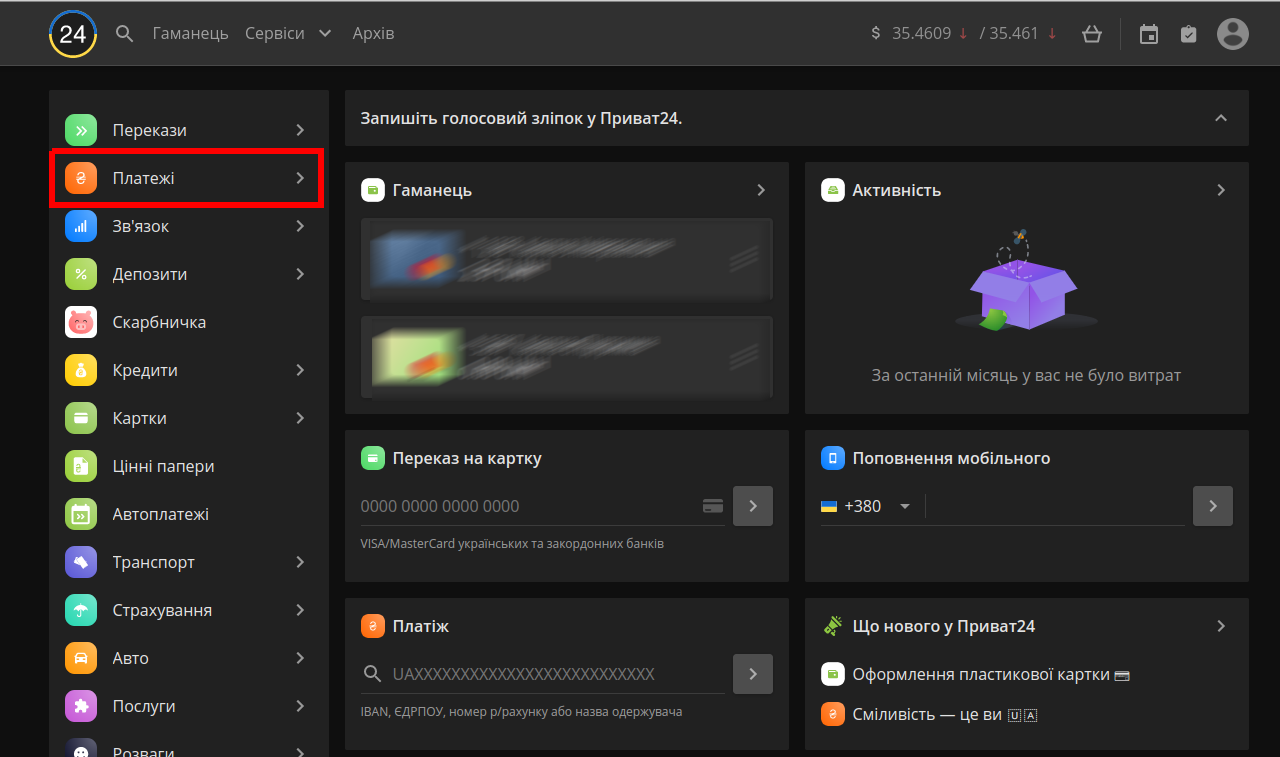Click the megaphone icon near Що нового
The width and height of the screenshot is (1280, 757).
pyautogui.click(x=833, y=626)
